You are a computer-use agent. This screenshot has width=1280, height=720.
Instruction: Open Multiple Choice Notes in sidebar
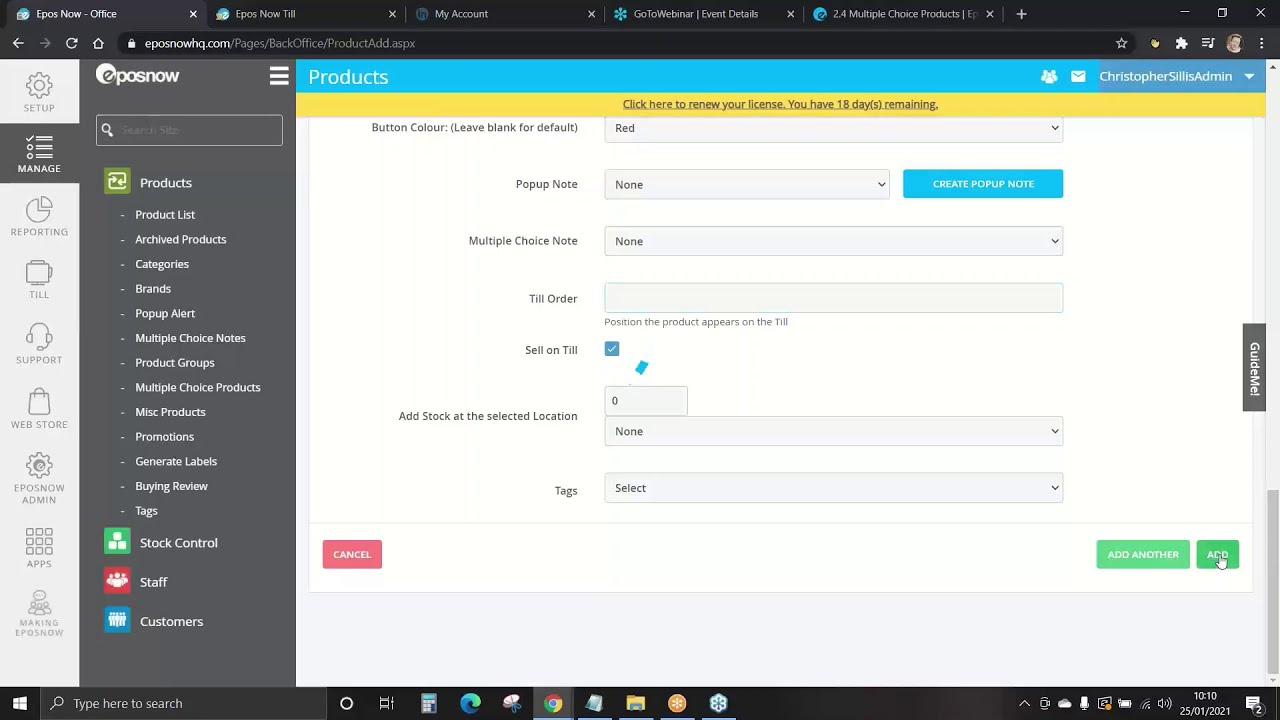coord(190,338)
